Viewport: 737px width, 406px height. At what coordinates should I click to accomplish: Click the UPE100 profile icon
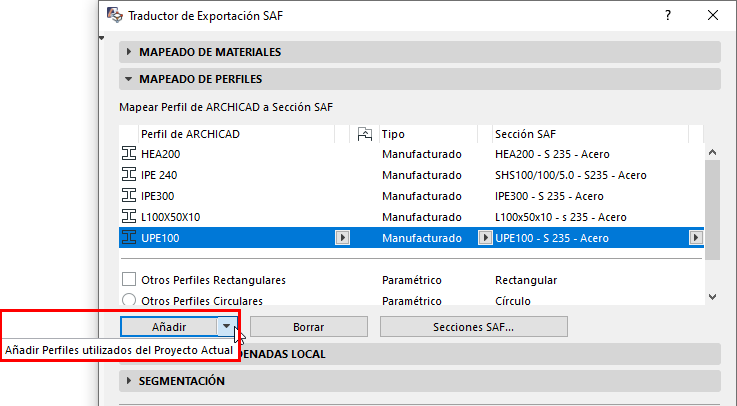[128, 238]
